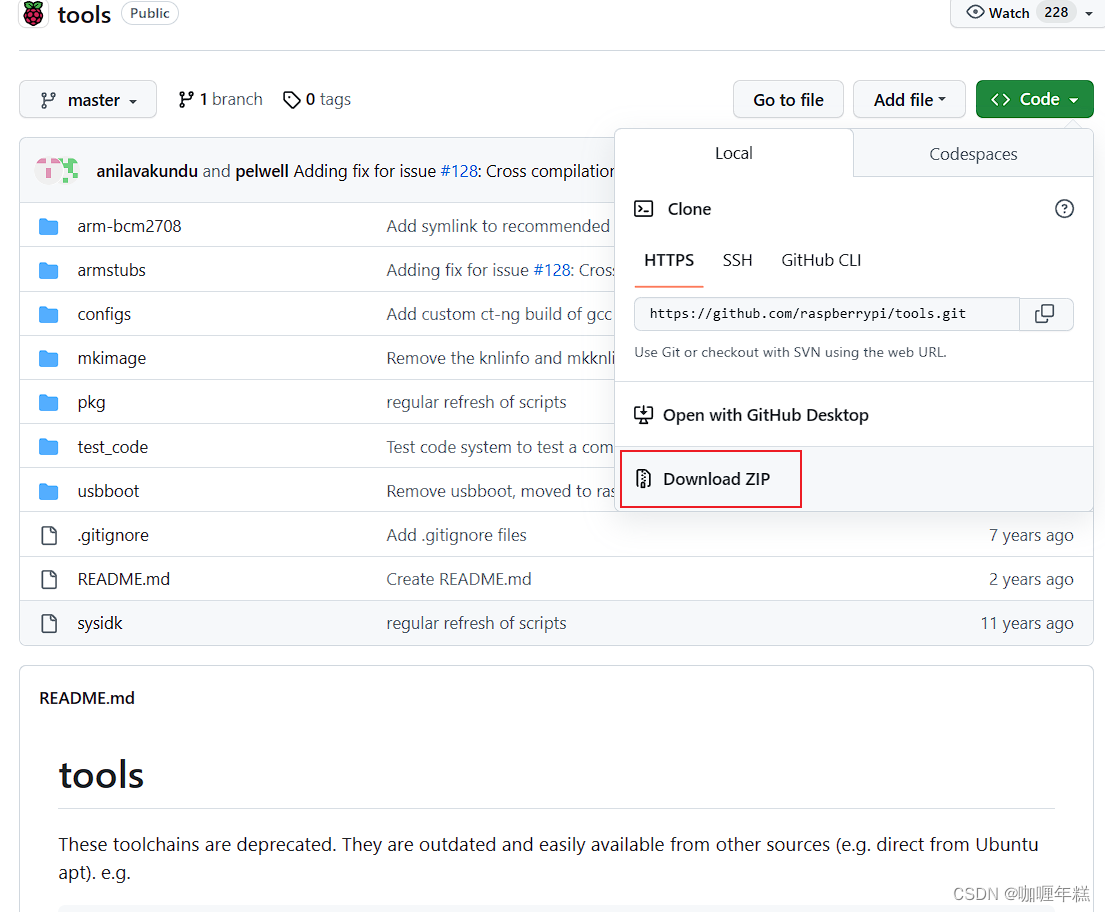Click '11 years ago' on sysidk row

(1027, 623)
